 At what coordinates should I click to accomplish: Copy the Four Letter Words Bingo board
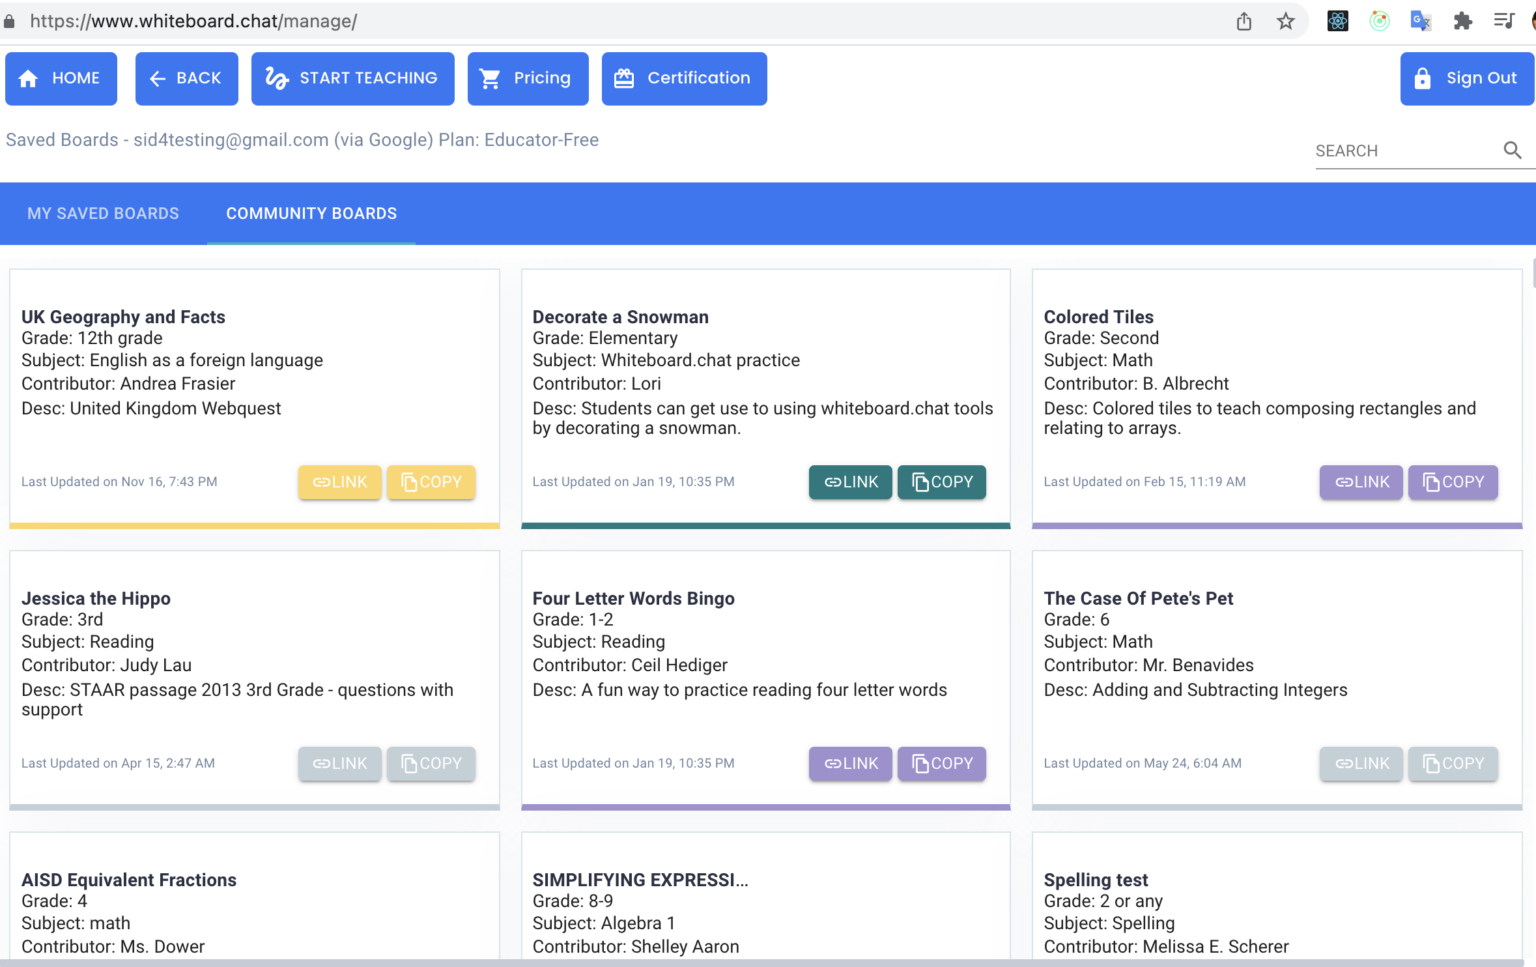click(942, 764)
